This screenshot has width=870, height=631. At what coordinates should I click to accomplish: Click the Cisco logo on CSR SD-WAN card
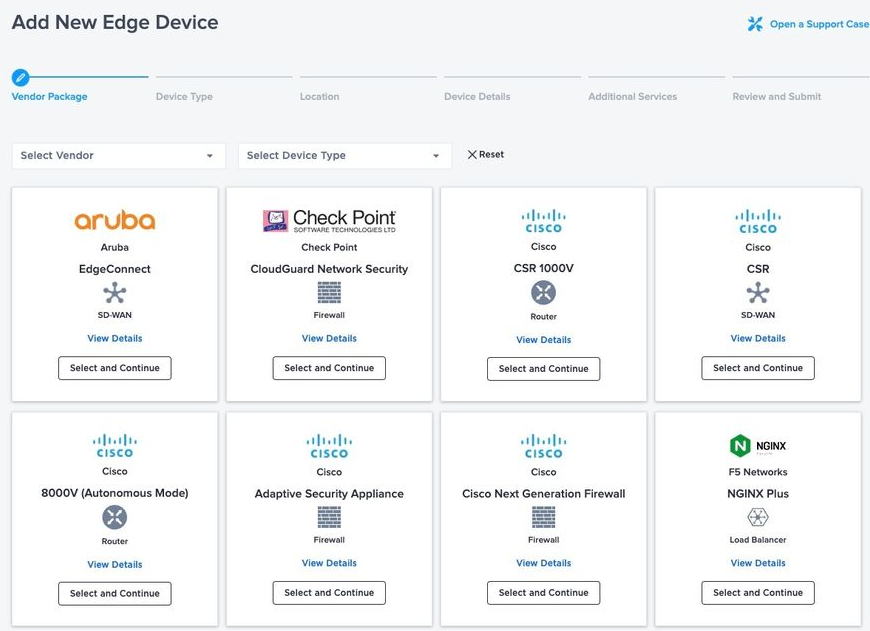758,221
